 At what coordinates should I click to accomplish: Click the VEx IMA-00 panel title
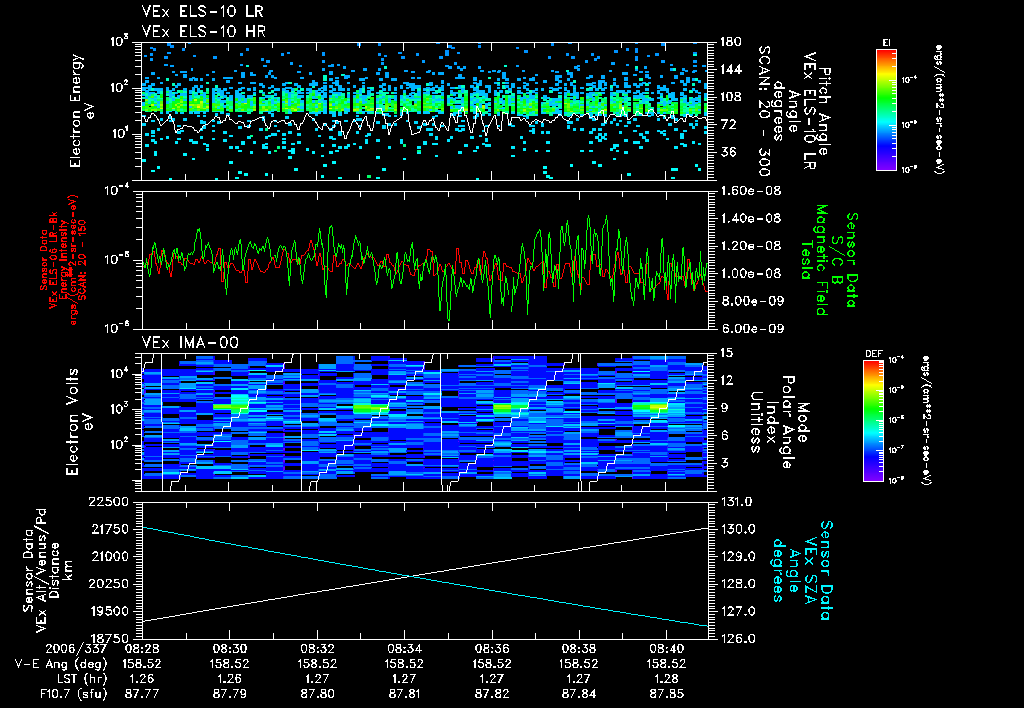(190, 342)
